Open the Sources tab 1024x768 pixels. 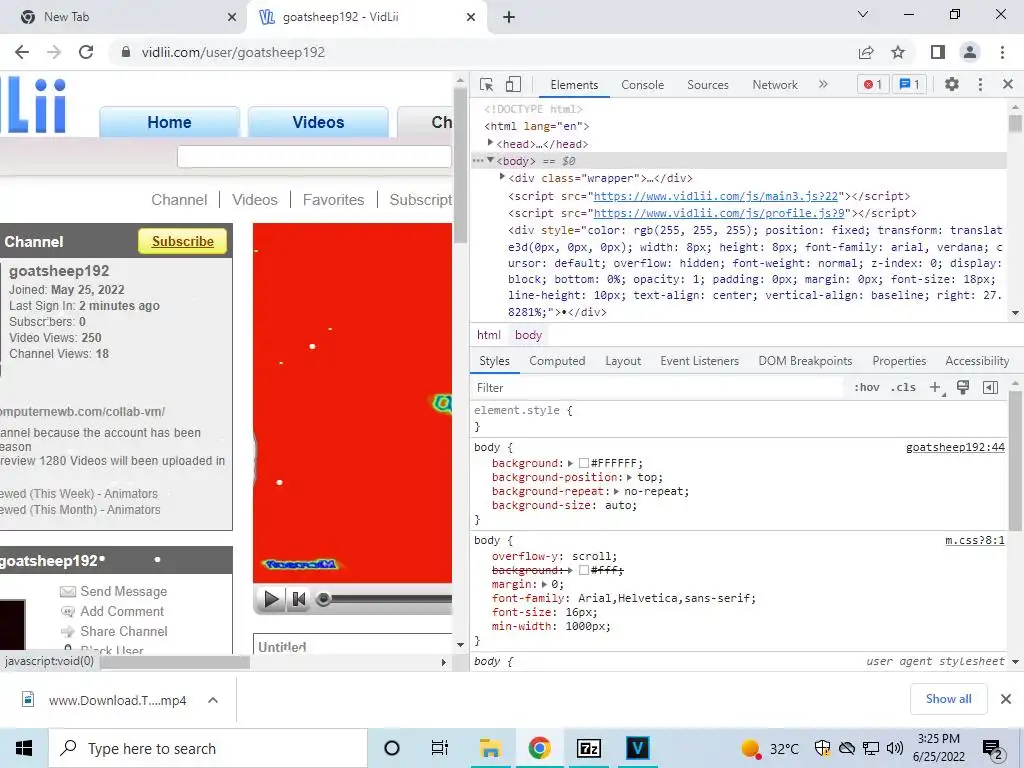coord(708,85)
